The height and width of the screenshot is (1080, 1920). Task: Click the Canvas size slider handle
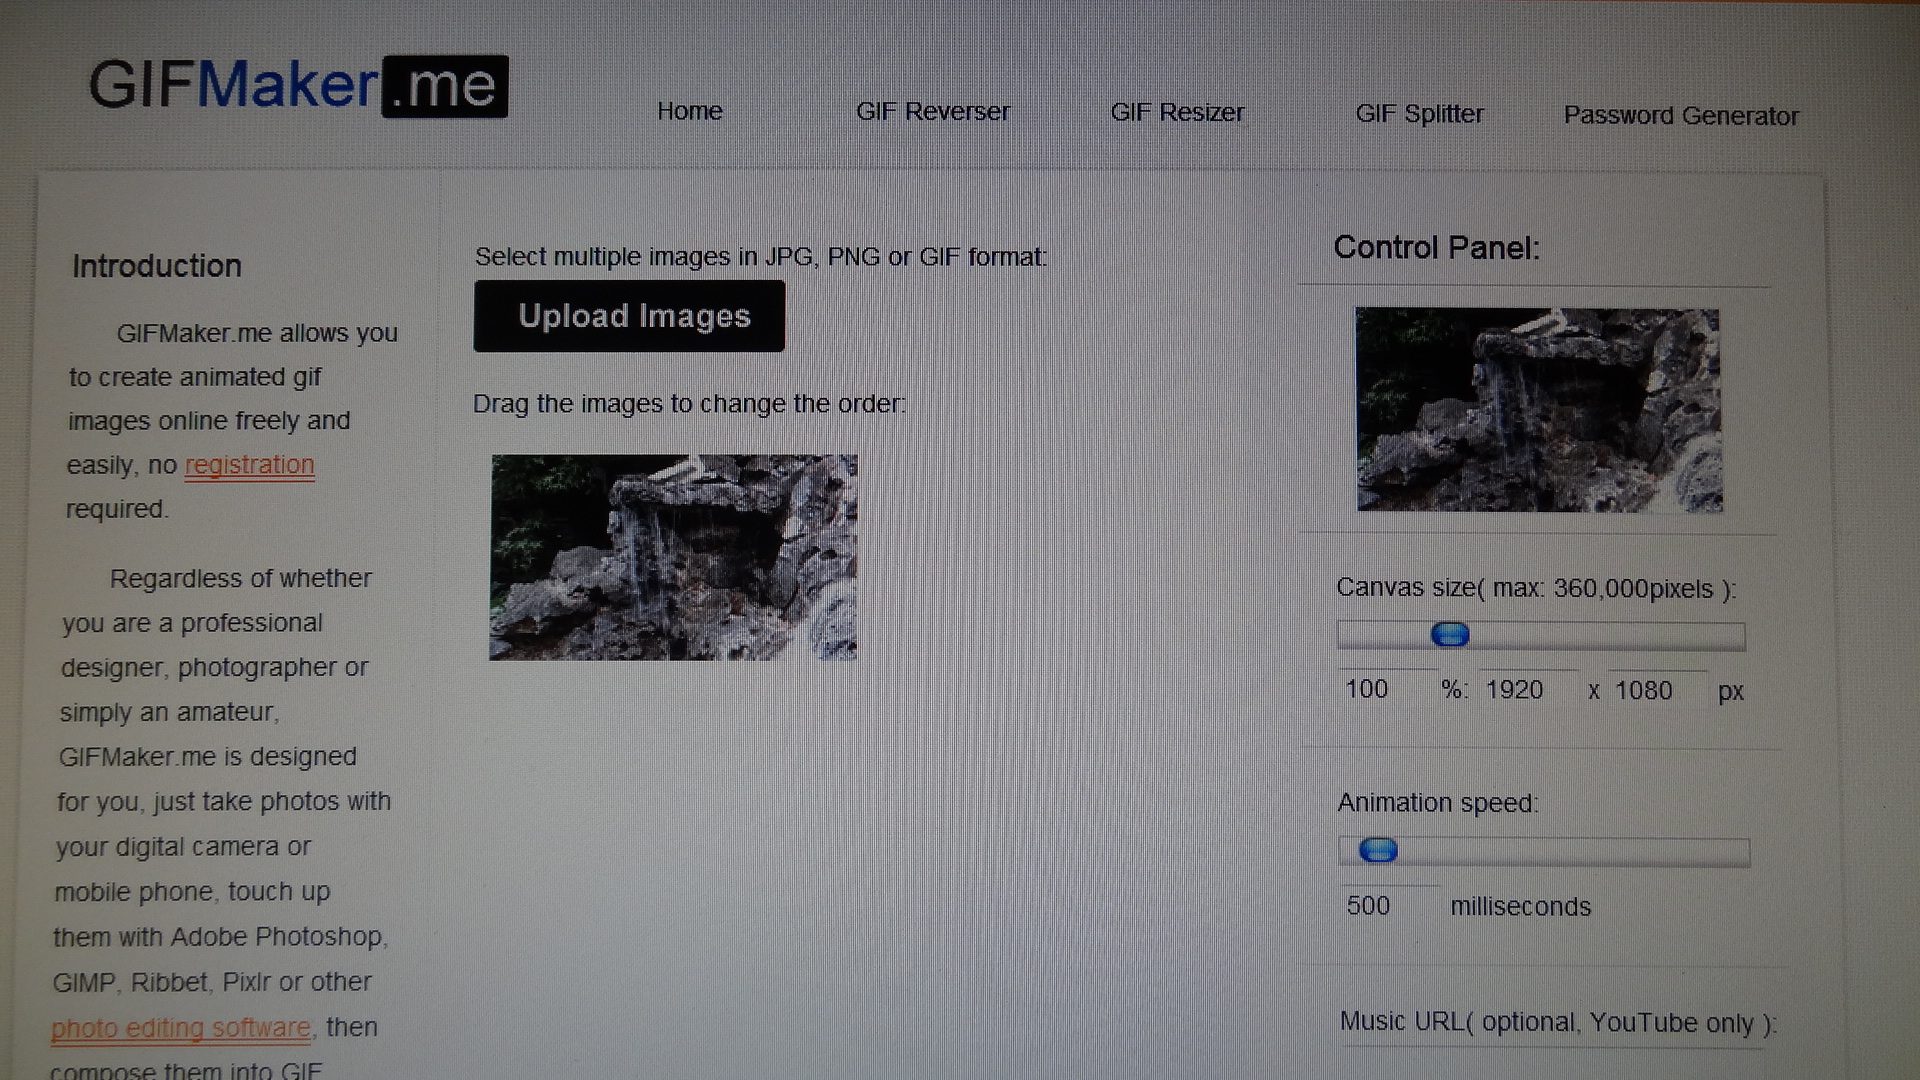pyautogui.click(x=1450, y=634)
